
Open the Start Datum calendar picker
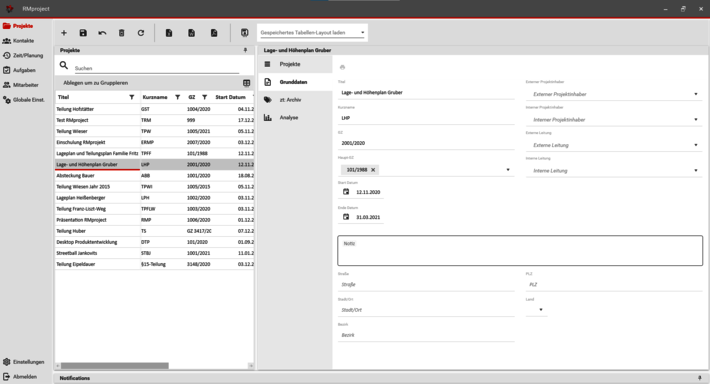346,192
